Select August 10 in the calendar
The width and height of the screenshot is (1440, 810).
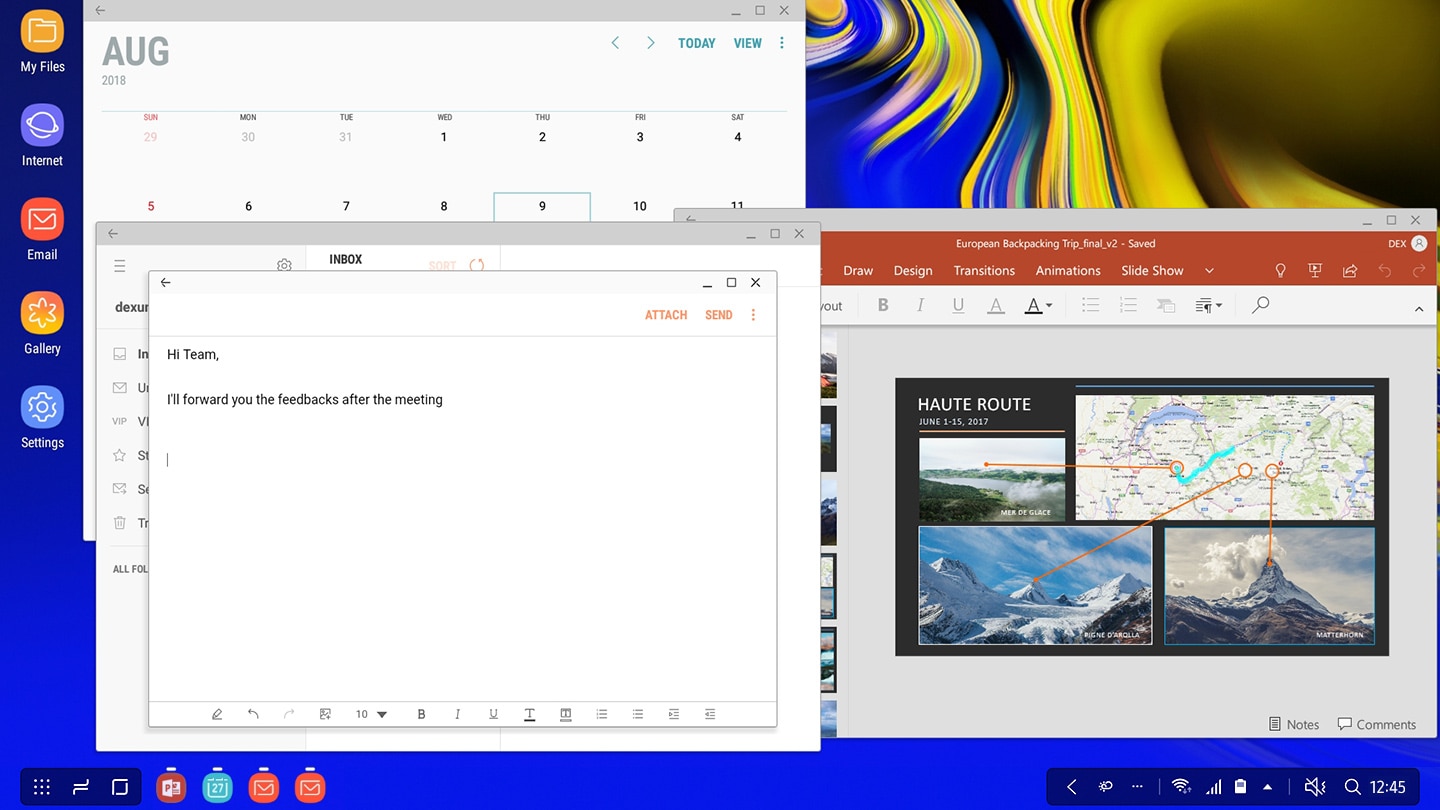click(x=639, y=206)
